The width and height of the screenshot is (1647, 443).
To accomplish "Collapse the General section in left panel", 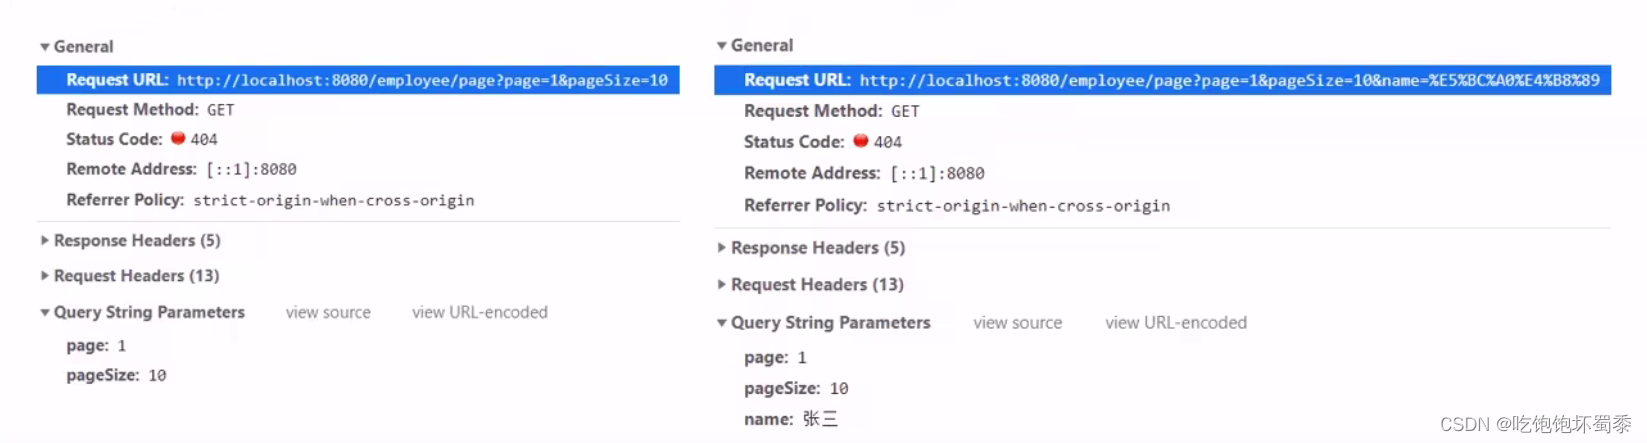I will coord(45,47).
